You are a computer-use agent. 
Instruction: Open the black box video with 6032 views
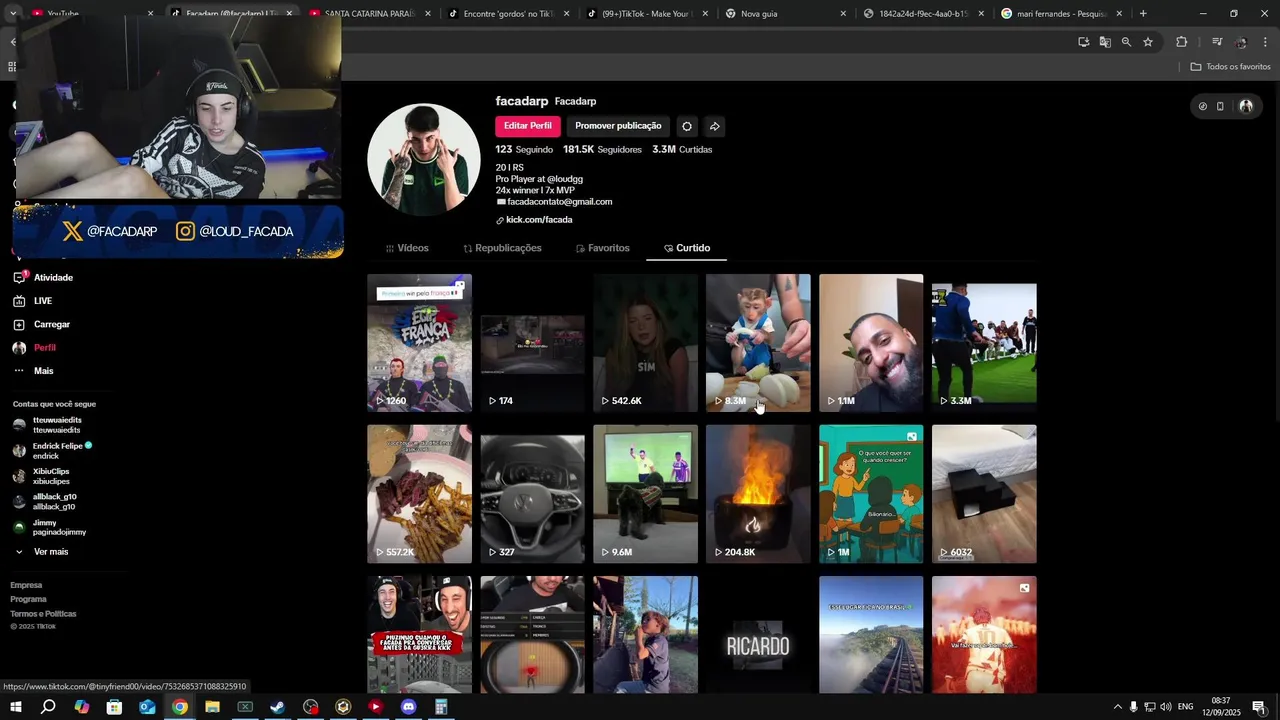coord(984,494)
